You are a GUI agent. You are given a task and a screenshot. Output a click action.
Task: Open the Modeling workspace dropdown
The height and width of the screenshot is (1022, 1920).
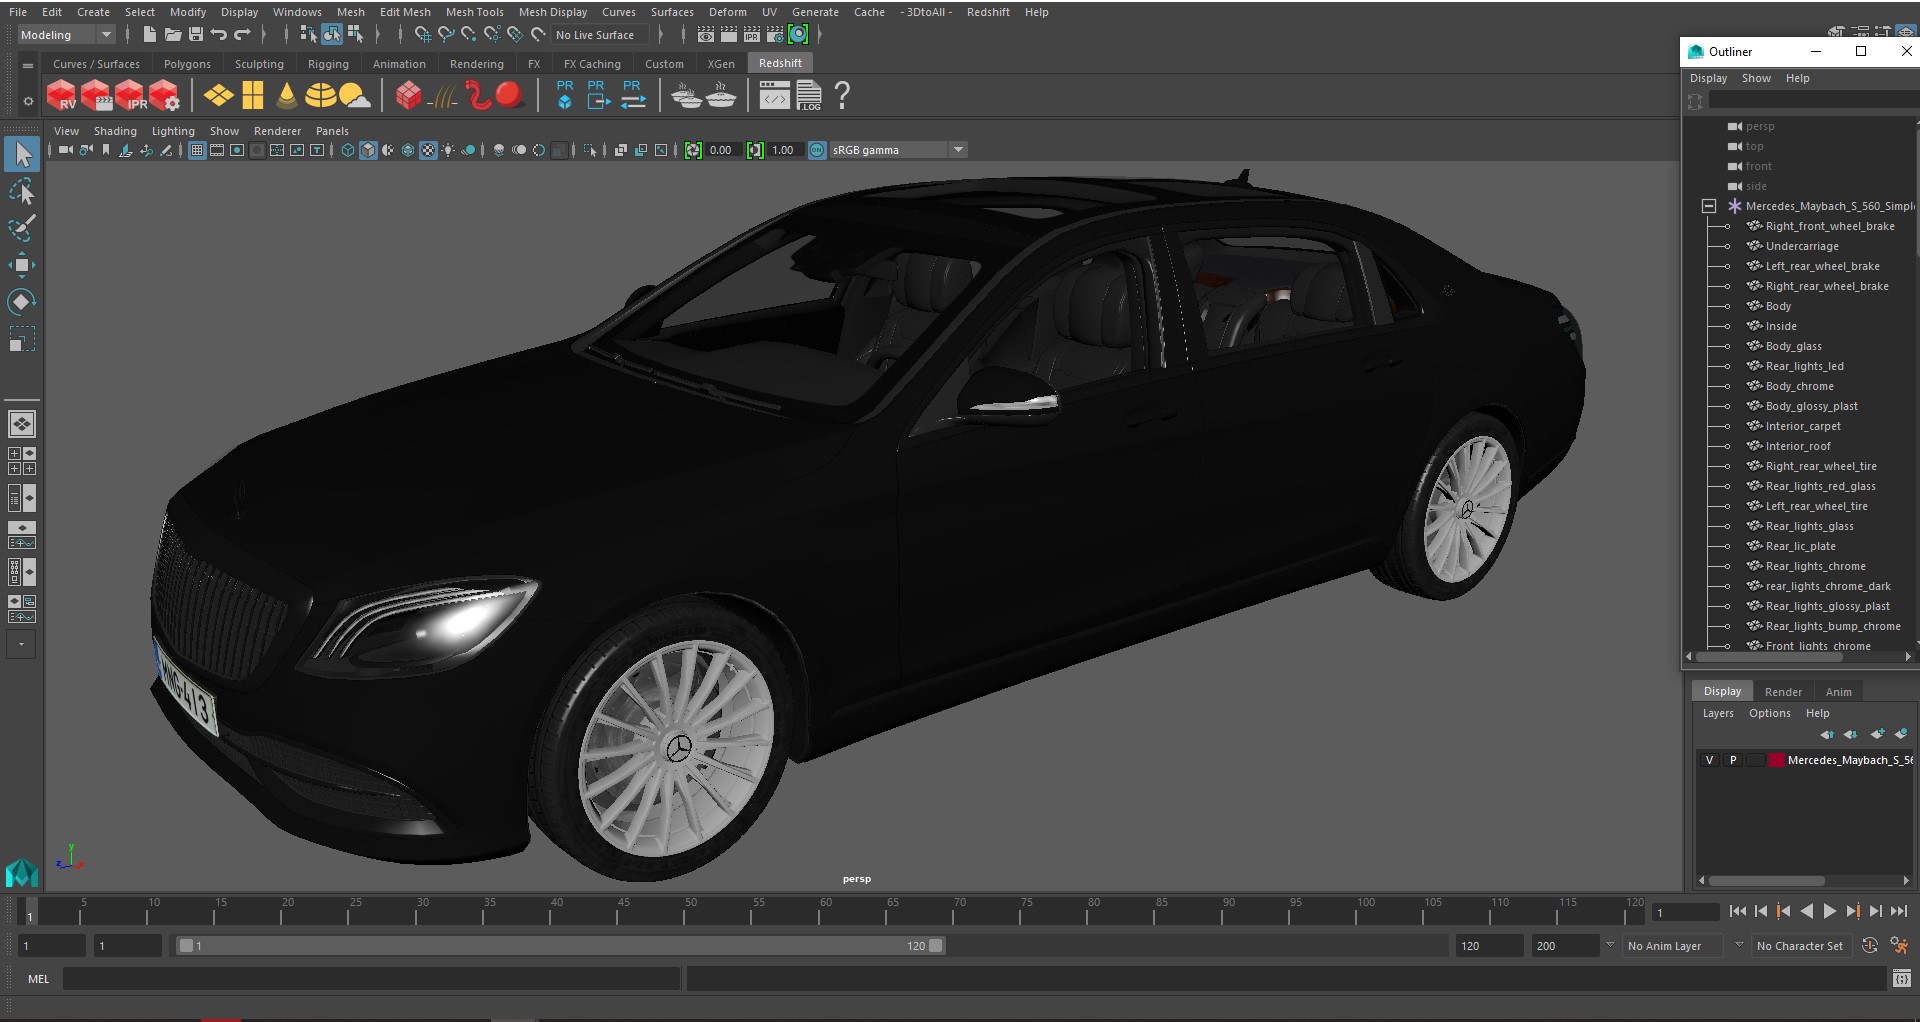tap(66, 35)
